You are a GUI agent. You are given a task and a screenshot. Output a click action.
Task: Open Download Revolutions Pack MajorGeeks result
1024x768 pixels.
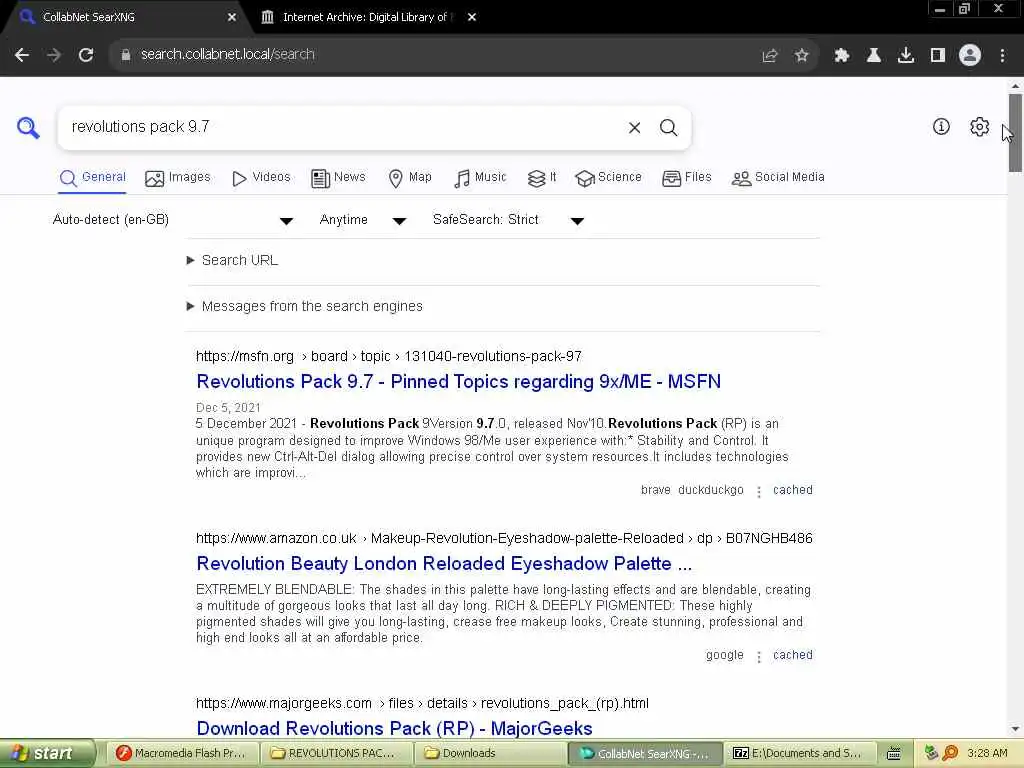[x=394, y=728]
